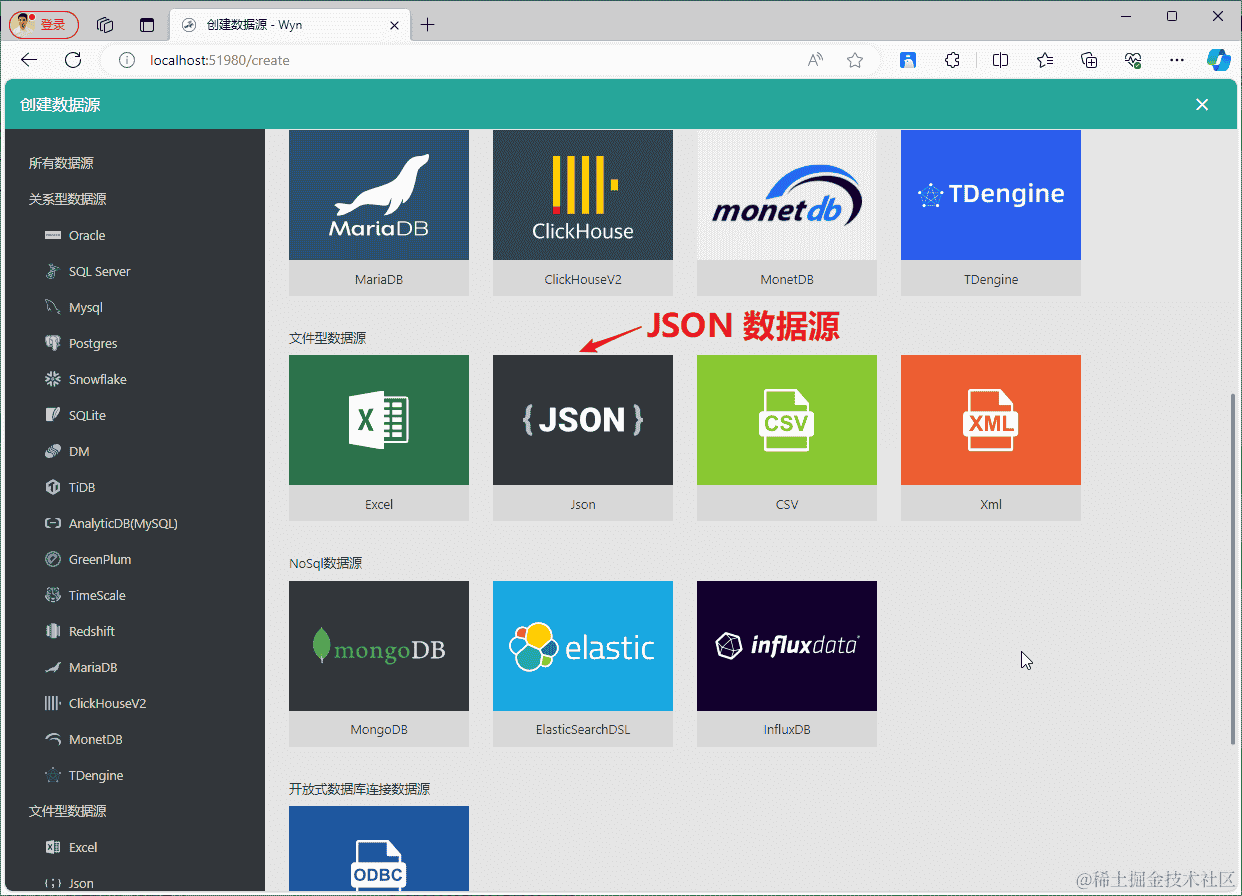Open the workspaces icon in title bar

pyautogui.click(x=105, y=25)
